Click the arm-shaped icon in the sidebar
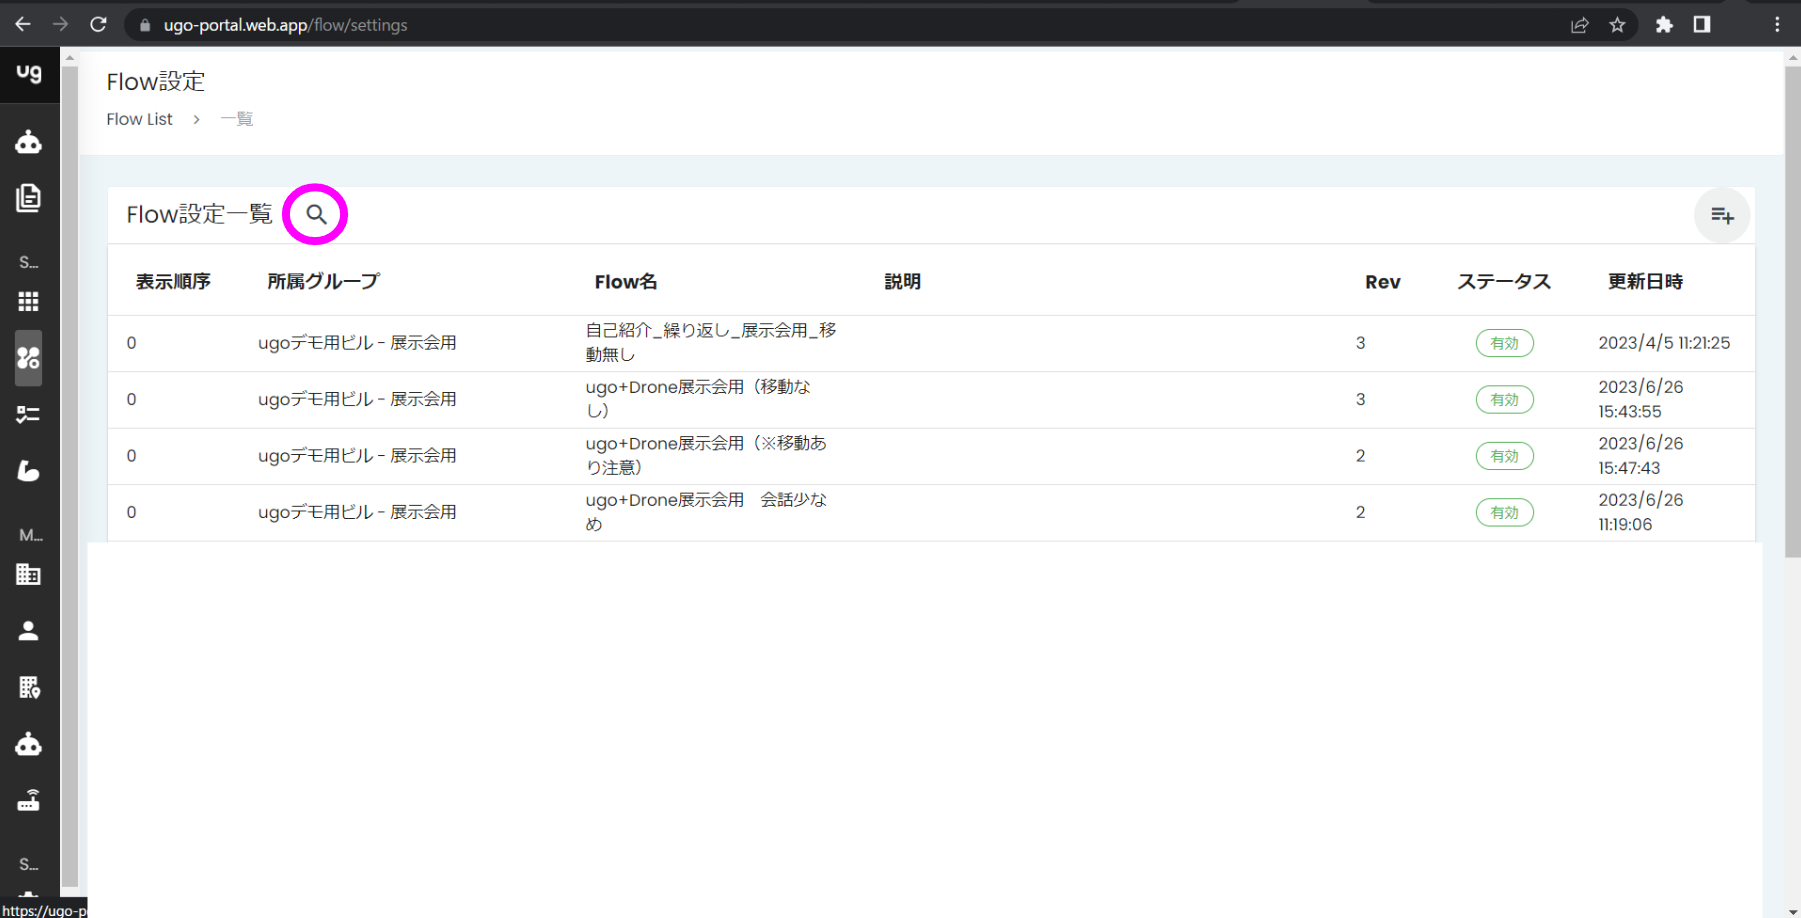The height and width of the screenshot is (918, 1801). pos(29,470)
